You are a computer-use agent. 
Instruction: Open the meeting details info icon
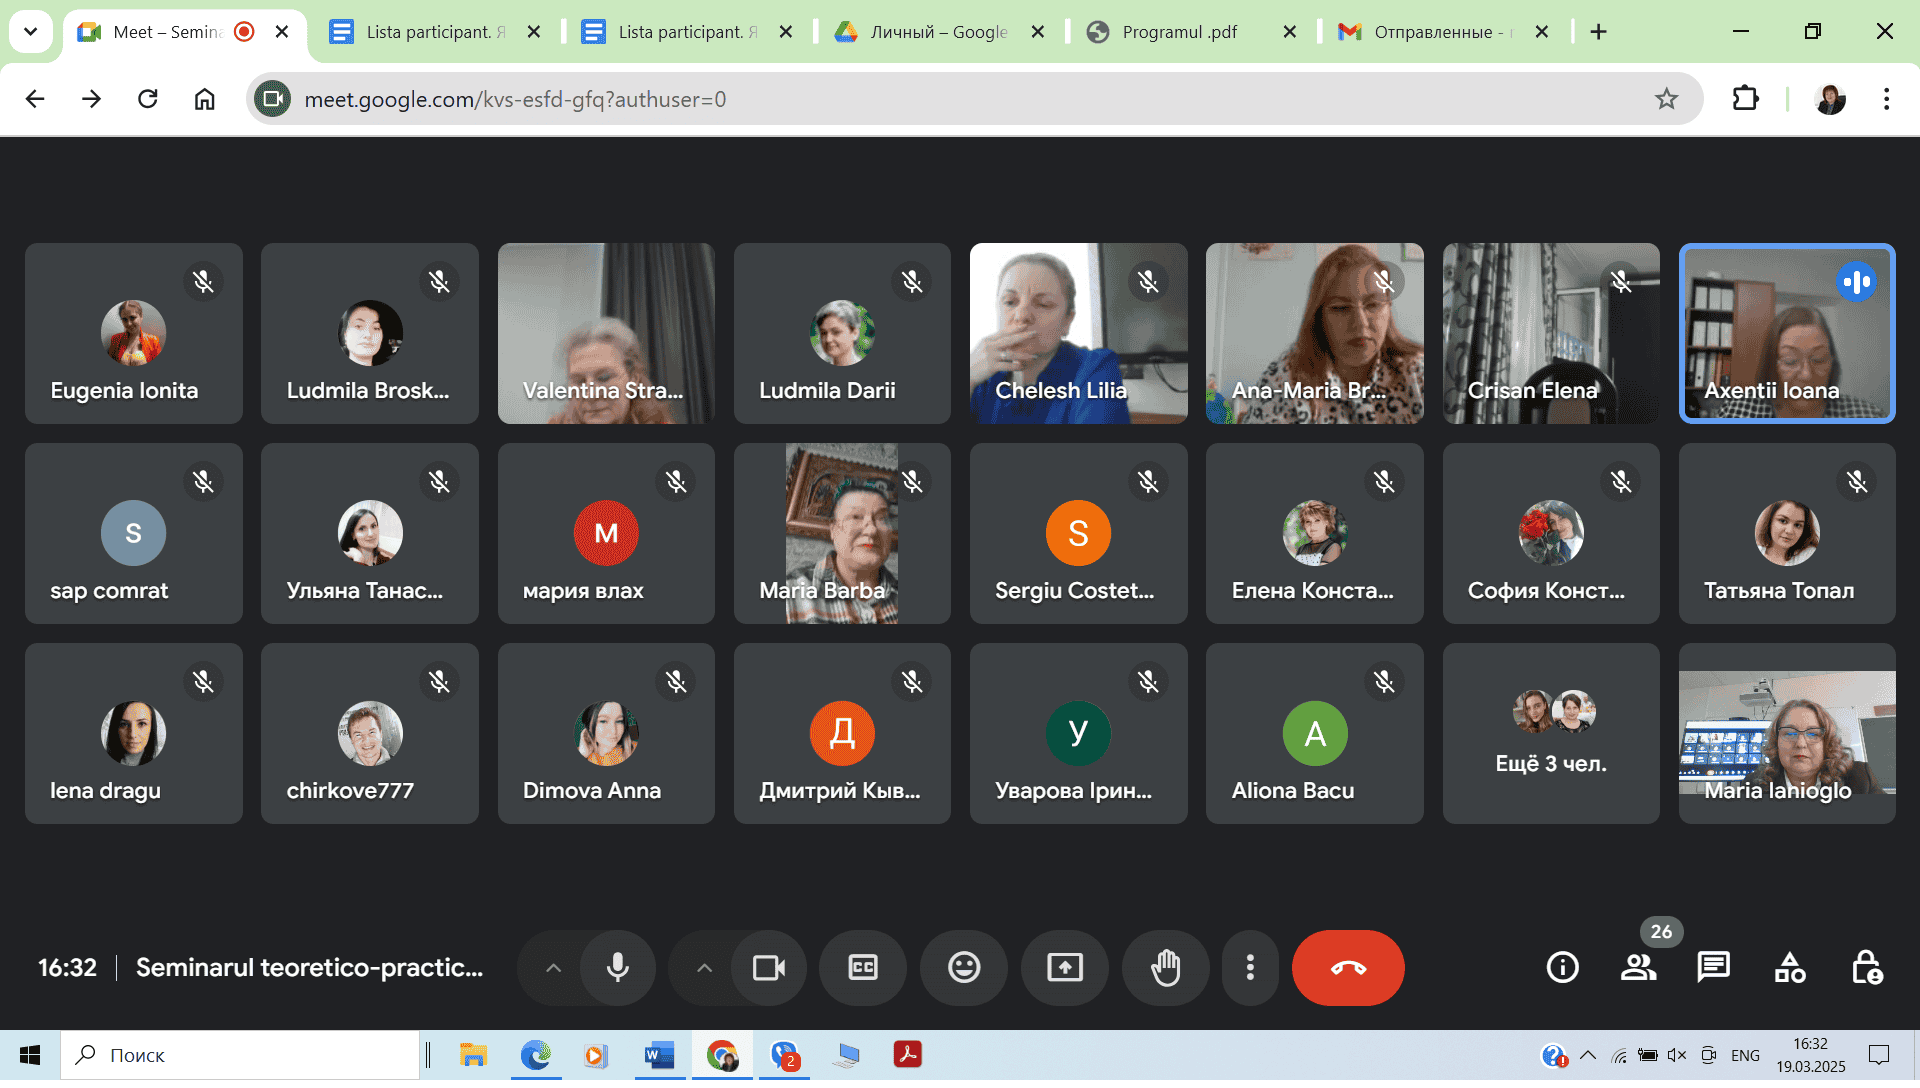click(1562, 968)
